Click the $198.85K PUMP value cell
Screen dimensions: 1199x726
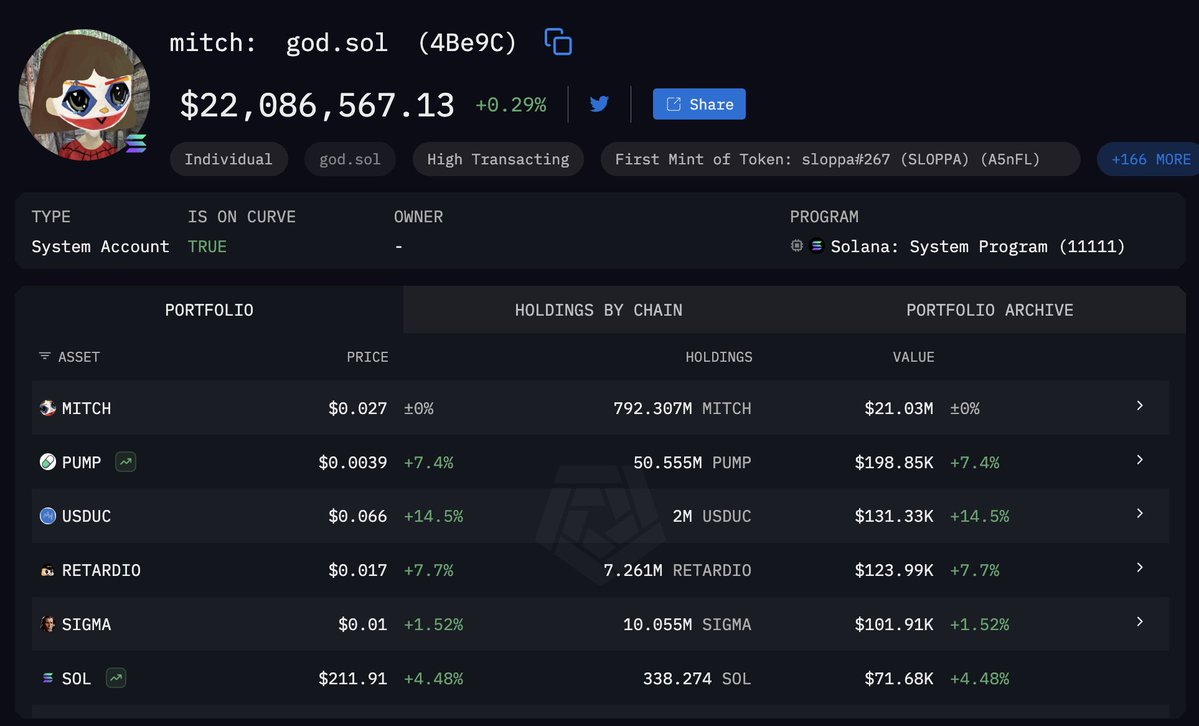[894, 463]
